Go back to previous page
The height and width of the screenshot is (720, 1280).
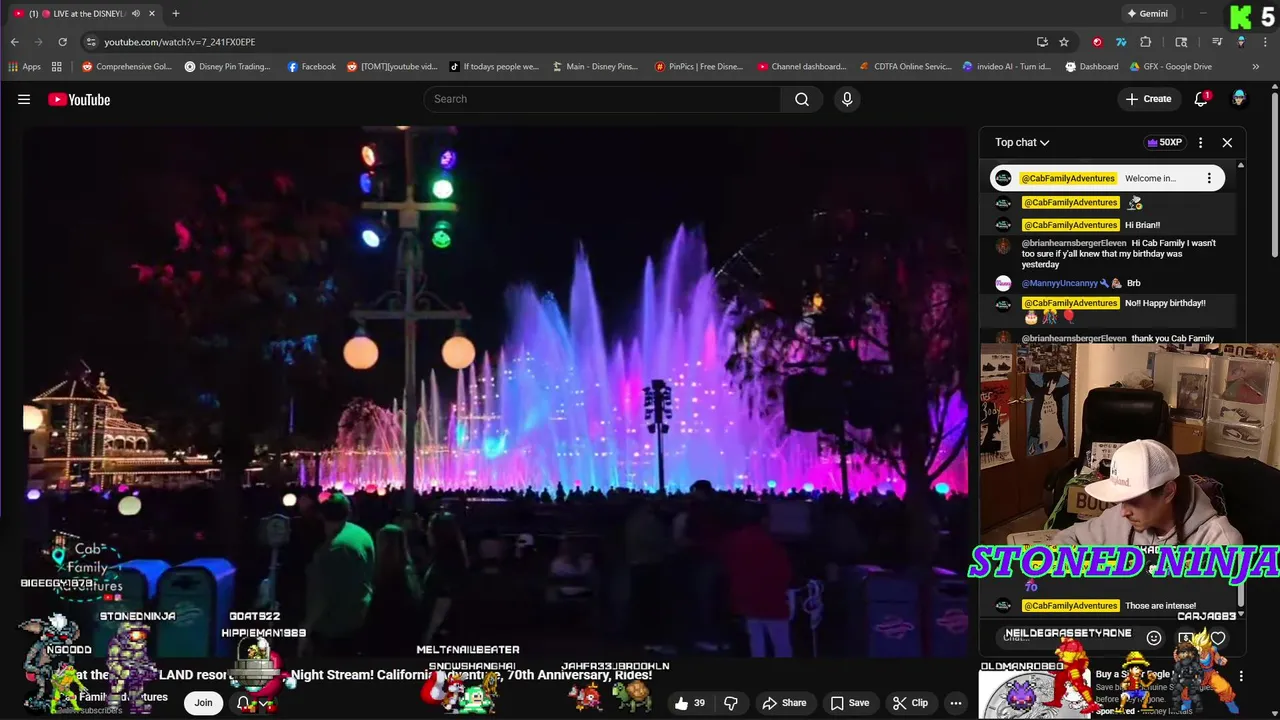pos(14,42)
